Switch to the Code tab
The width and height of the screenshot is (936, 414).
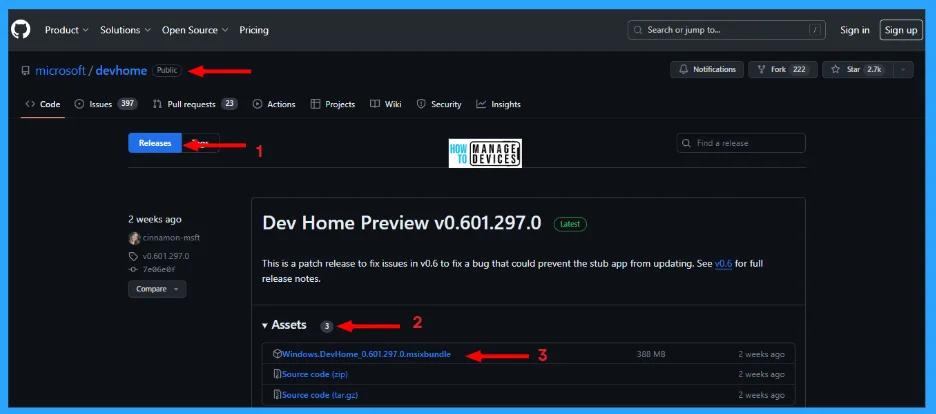tap(42, 104)
